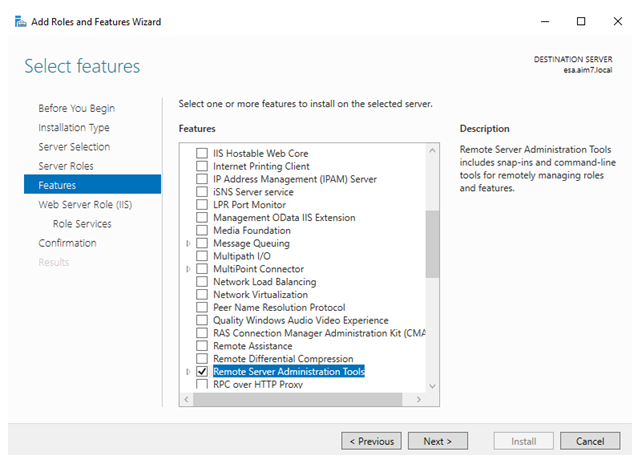The image size is (632, 458).
Task: Click the Select features page heading
Action: click(82, 66)
